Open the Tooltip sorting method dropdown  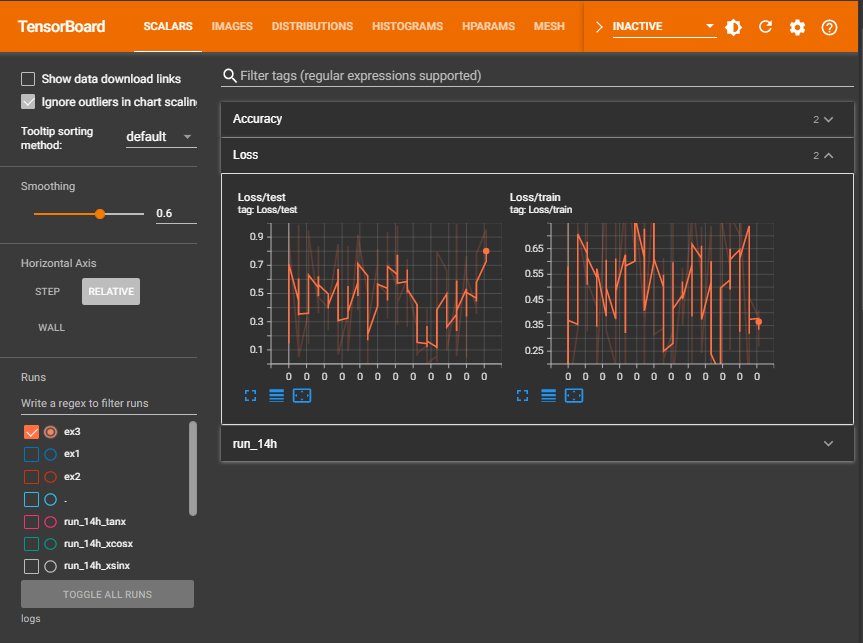click(x=161, y=137)
